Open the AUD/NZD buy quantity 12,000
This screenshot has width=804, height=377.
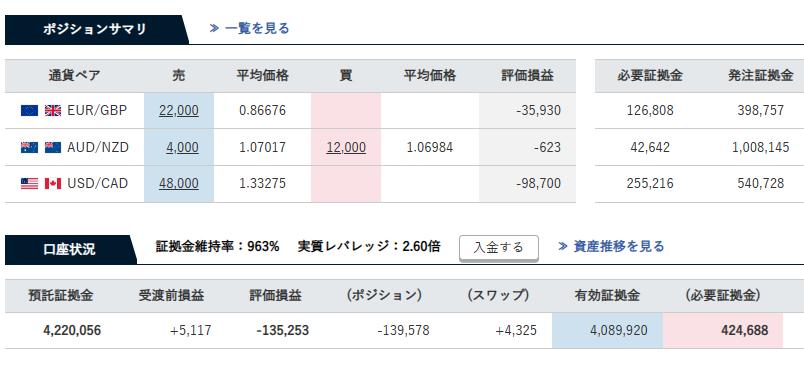coord(346,148)
